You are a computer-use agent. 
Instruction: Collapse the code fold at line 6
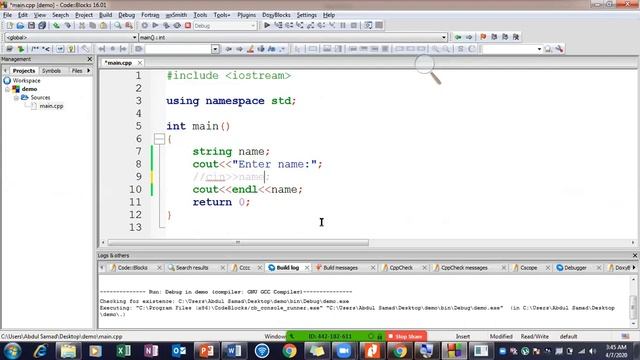tap(159, 139)
